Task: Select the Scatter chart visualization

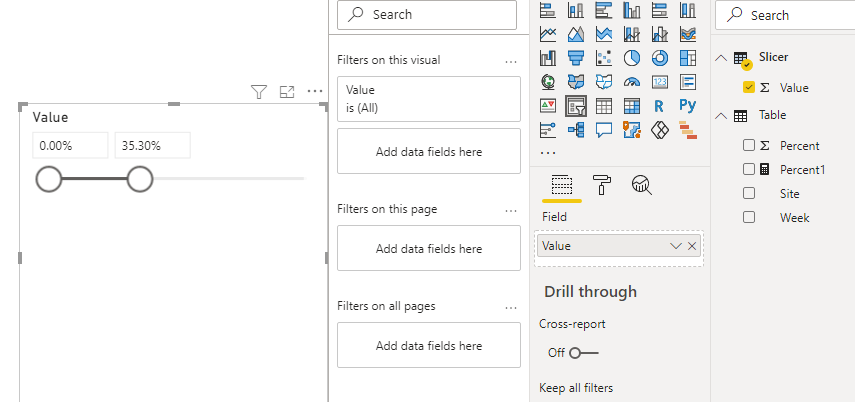Action: click(x=604, y=57)
